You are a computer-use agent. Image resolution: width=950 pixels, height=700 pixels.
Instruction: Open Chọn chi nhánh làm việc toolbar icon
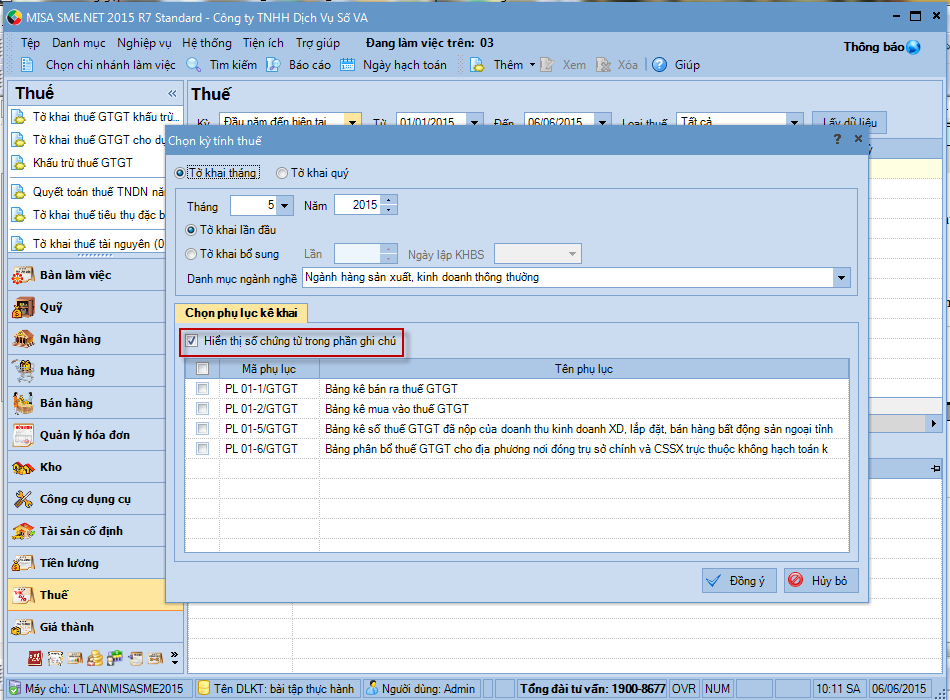point(27,65)
